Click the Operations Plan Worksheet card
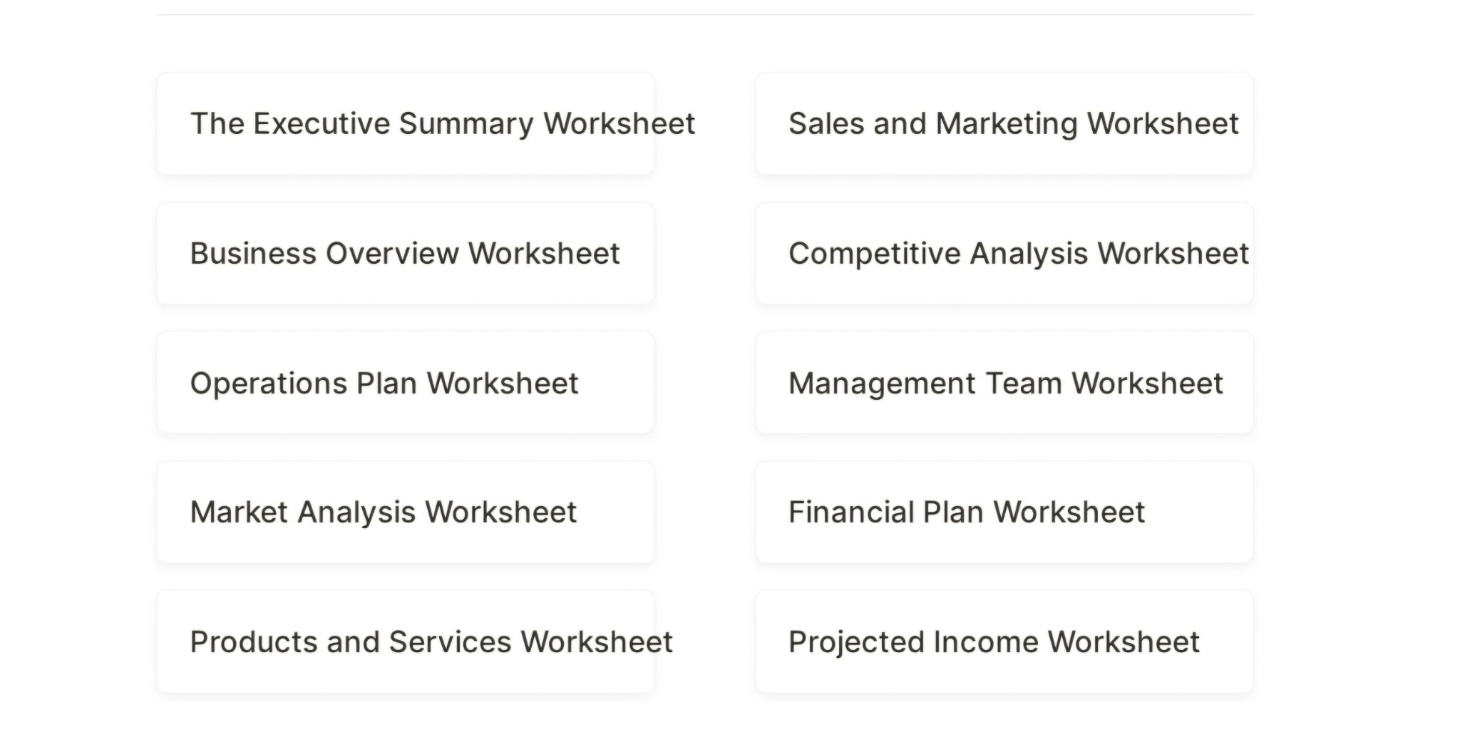This screenshot has height=752, width=1460. 405,382
